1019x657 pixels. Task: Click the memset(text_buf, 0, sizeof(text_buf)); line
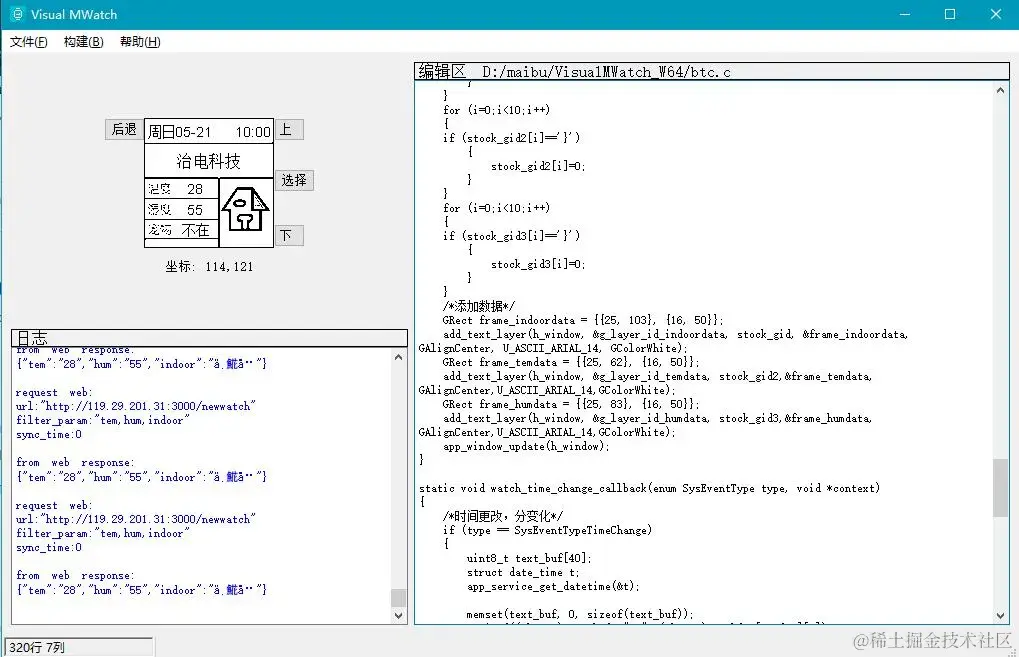pyautogui.click(x=580, y=614)
